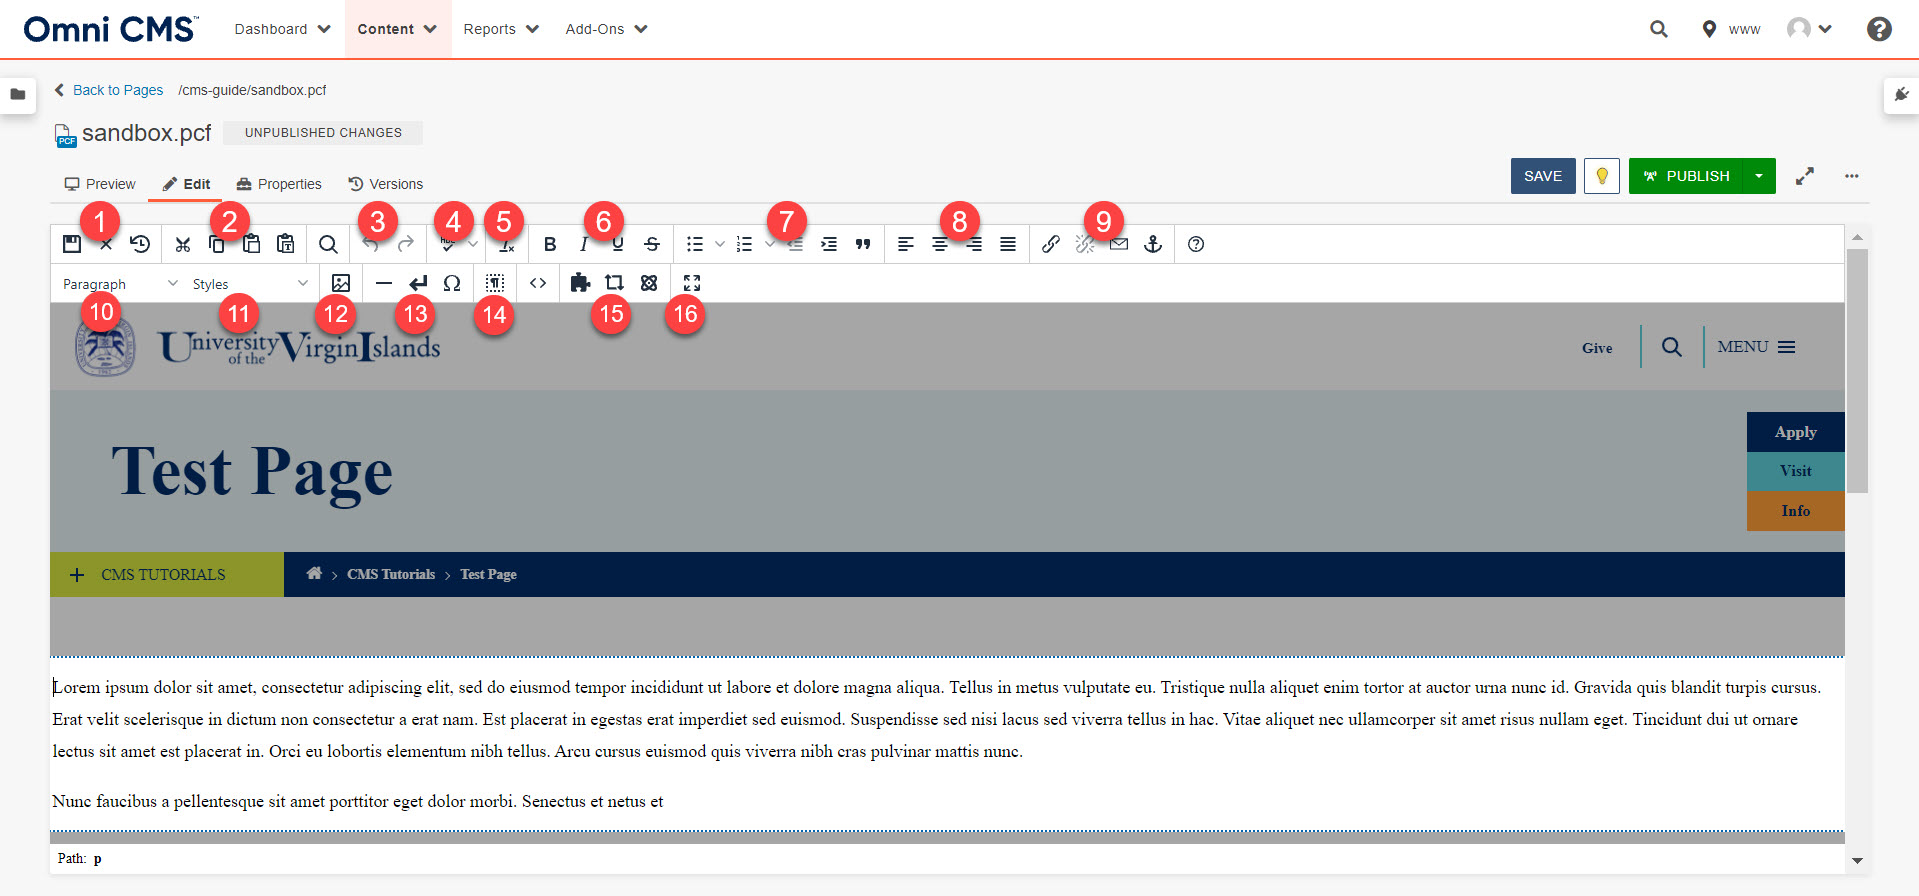Image resolution: width=1919 pixels, height=896 pixels.
Task: Click the editor vertical scrollbar thumb
Action: pyautogui.click(x=1857, y=370)
